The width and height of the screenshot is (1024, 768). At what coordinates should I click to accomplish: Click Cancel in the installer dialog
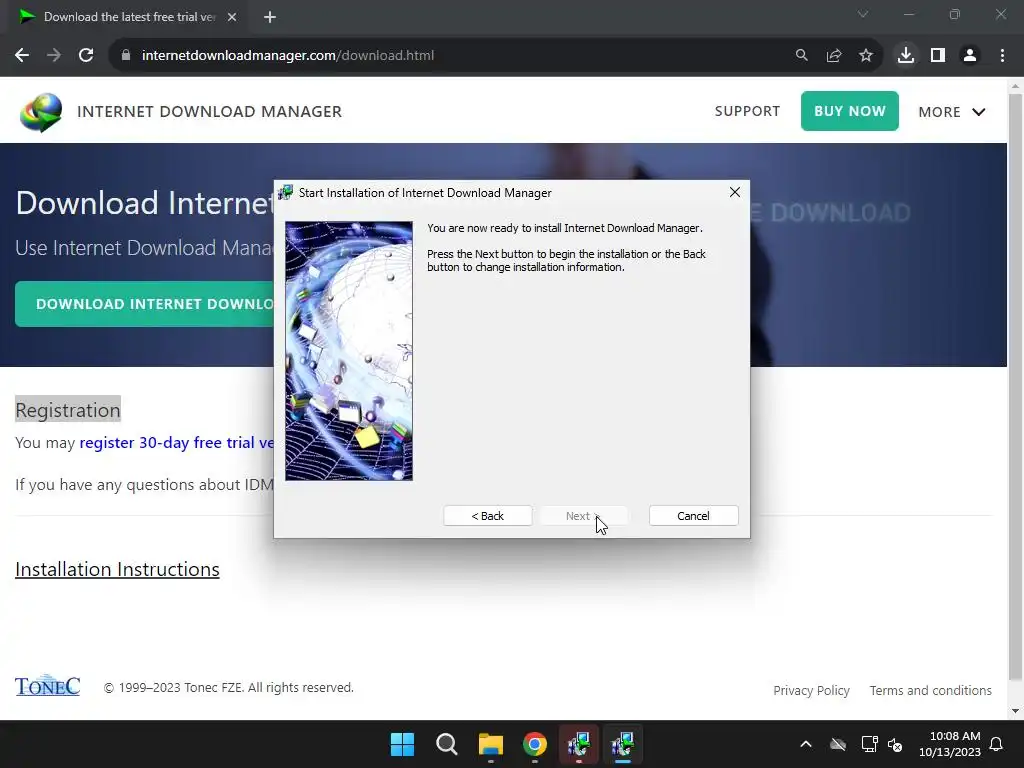tap(694, 516)
